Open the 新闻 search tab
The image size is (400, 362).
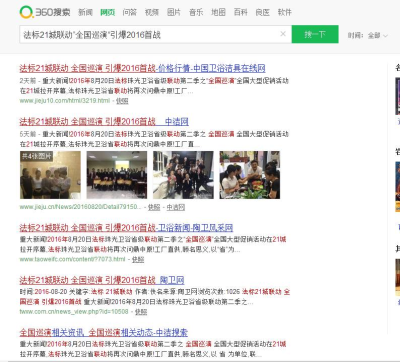85,12
